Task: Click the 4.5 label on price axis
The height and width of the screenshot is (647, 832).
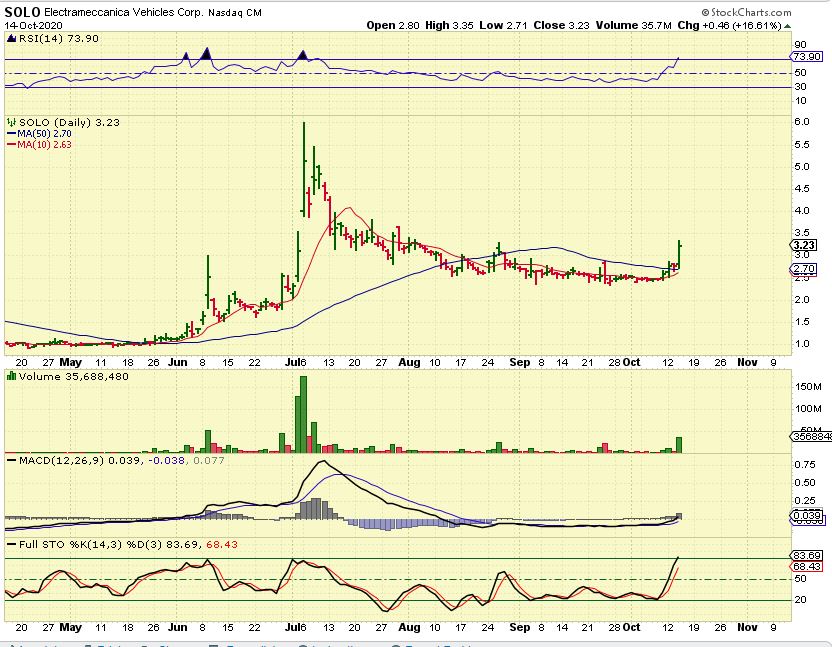Action: 802,188
